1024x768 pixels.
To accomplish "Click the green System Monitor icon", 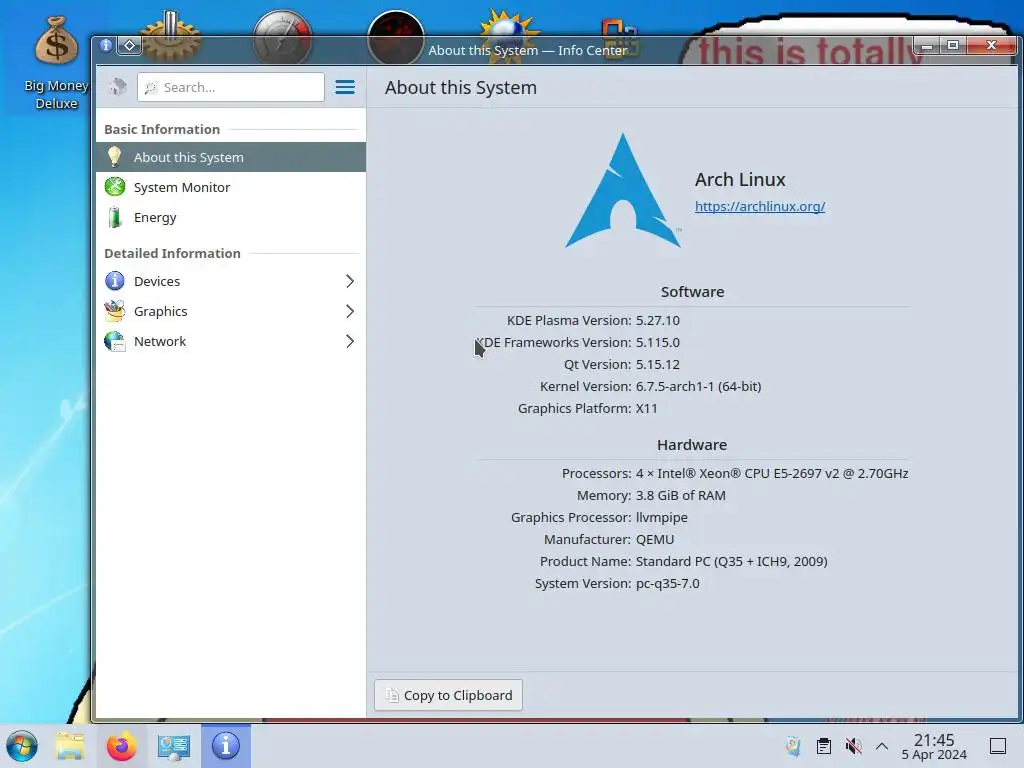I will tap(115, 187).
